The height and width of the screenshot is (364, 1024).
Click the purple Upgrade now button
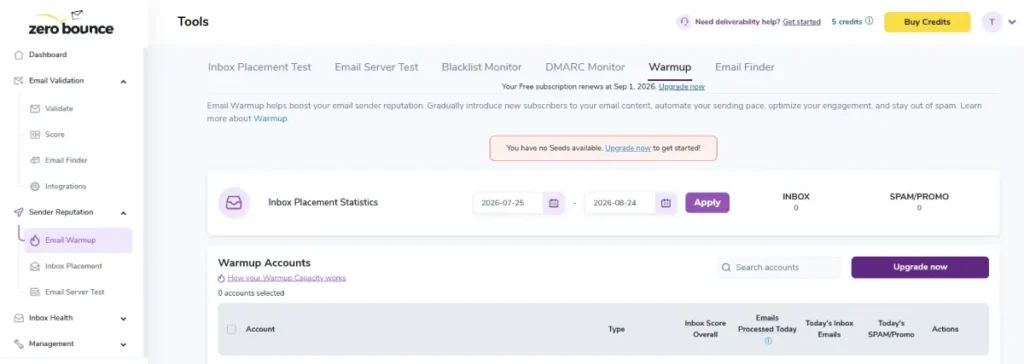pyautogui.click(x=920, y=267)
